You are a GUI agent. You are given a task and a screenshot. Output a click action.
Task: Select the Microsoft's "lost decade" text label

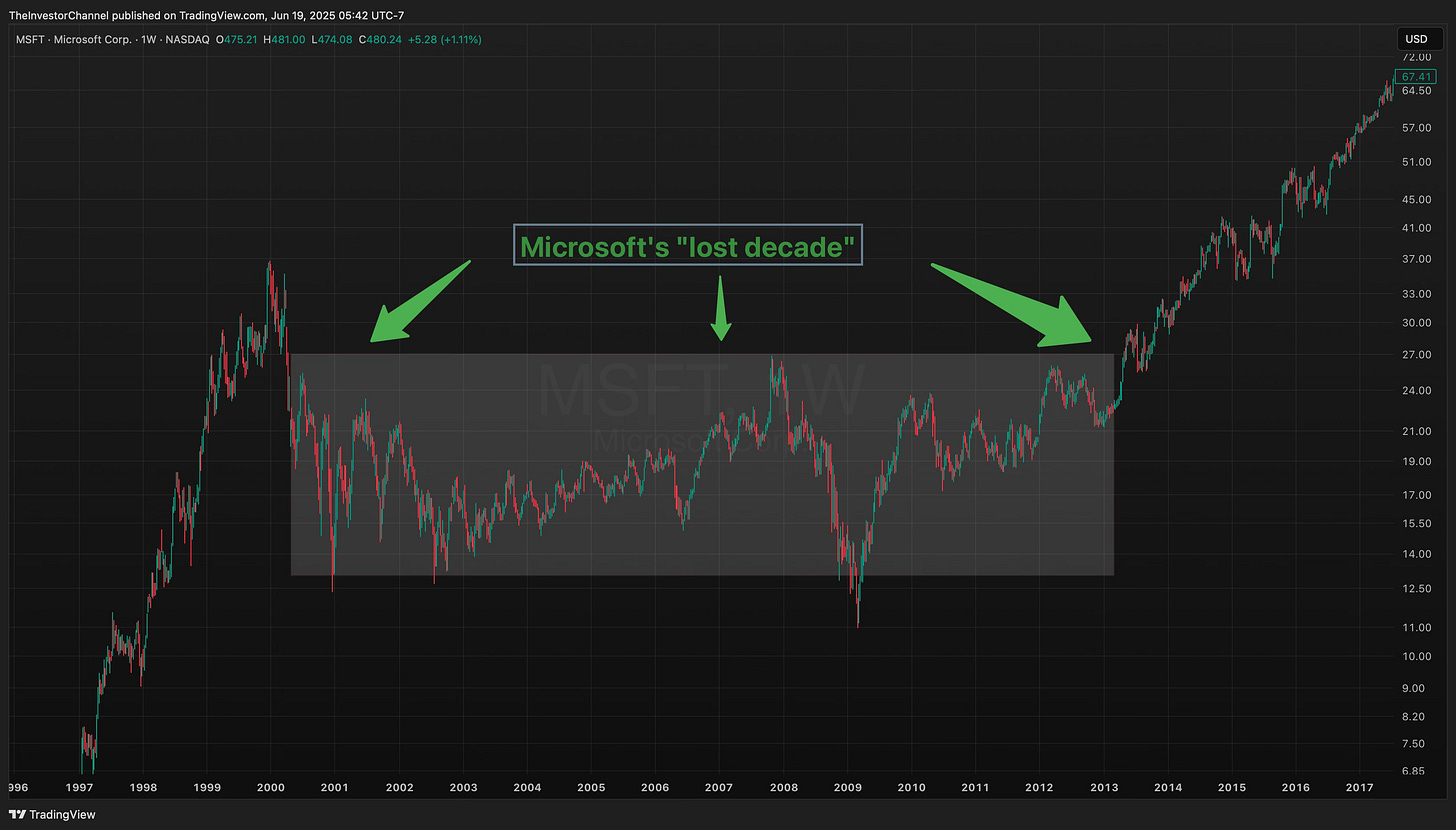tap(688, 246)
